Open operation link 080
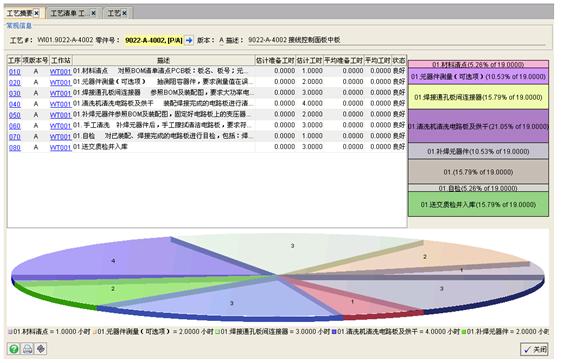566x363 pixels. click(x=15, y=148)
